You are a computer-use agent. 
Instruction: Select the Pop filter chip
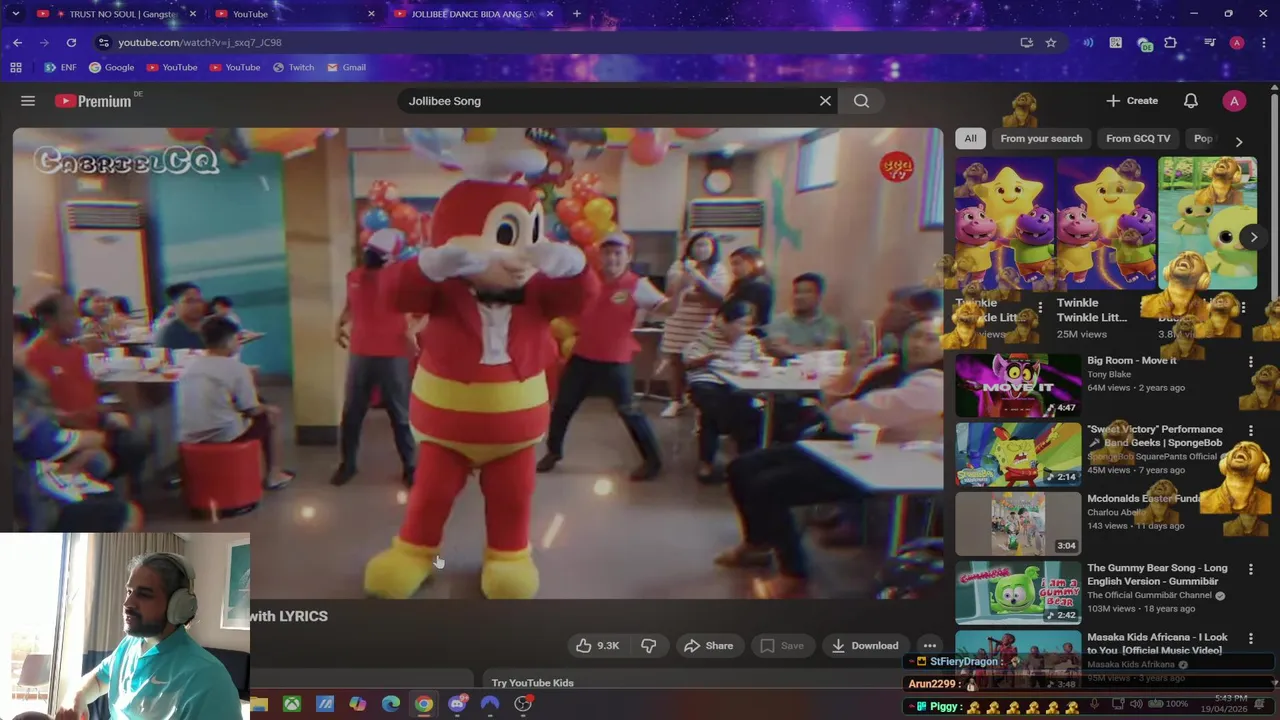point(1203,139)
